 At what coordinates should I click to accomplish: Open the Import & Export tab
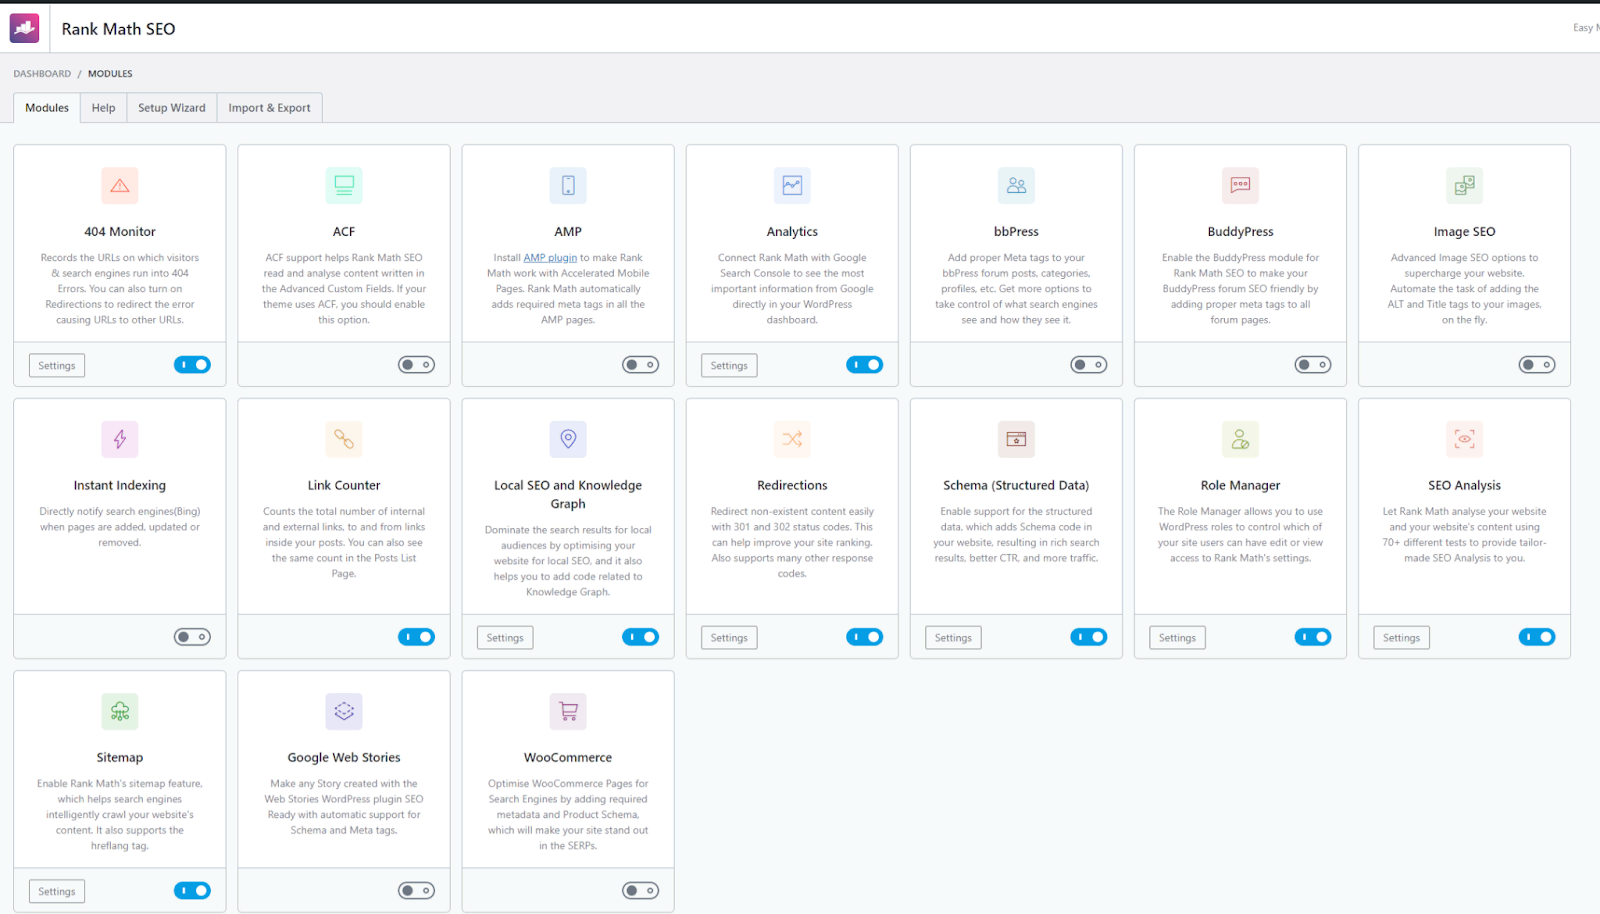(x=269, y=108)
